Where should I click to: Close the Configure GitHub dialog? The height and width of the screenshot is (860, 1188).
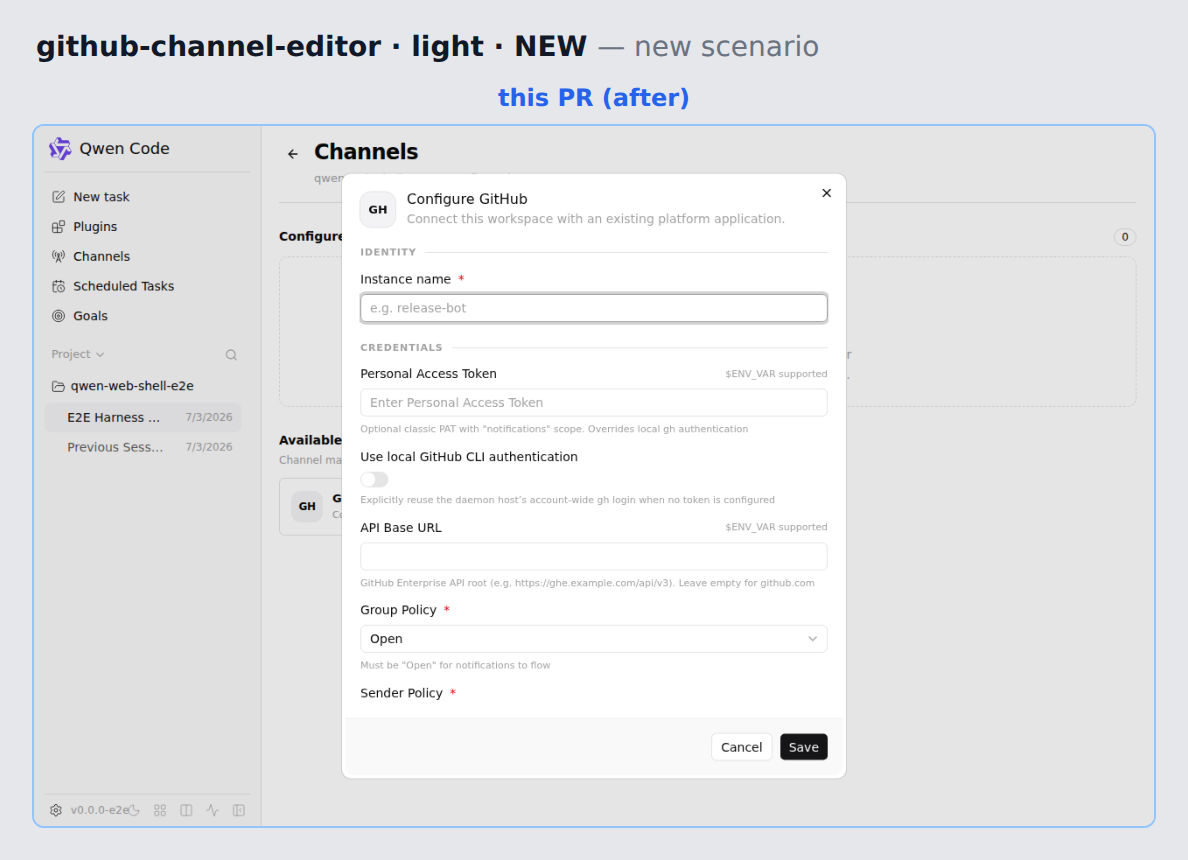point(827,193)
